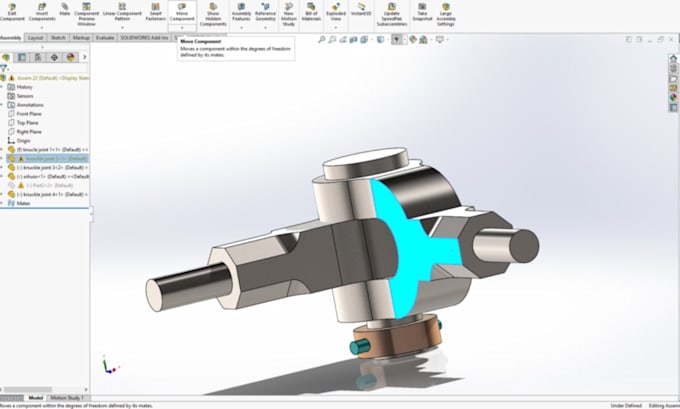Switch to Evaluate ribbon tab
The width and height of the screenshot is (680, 409).
coord(105,38)
